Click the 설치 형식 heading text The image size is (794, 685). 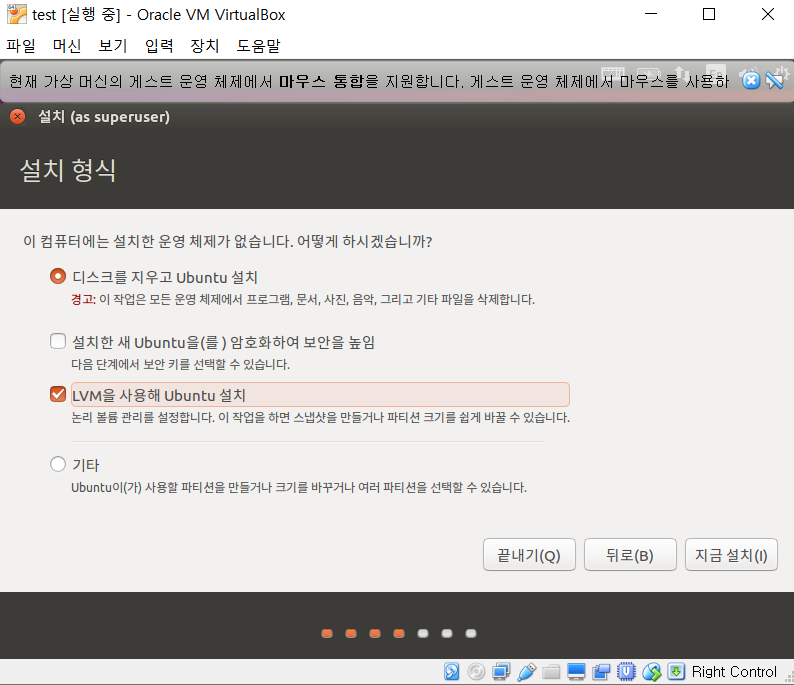68,170
